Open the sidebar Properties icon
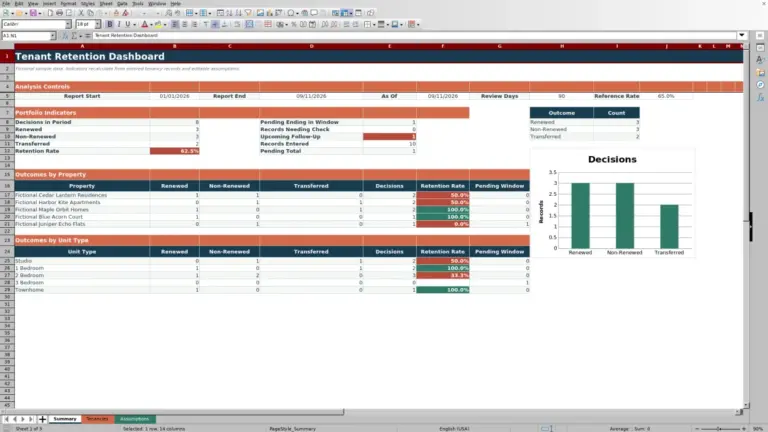Screen dimensions: 768x432 pos(760,48)
